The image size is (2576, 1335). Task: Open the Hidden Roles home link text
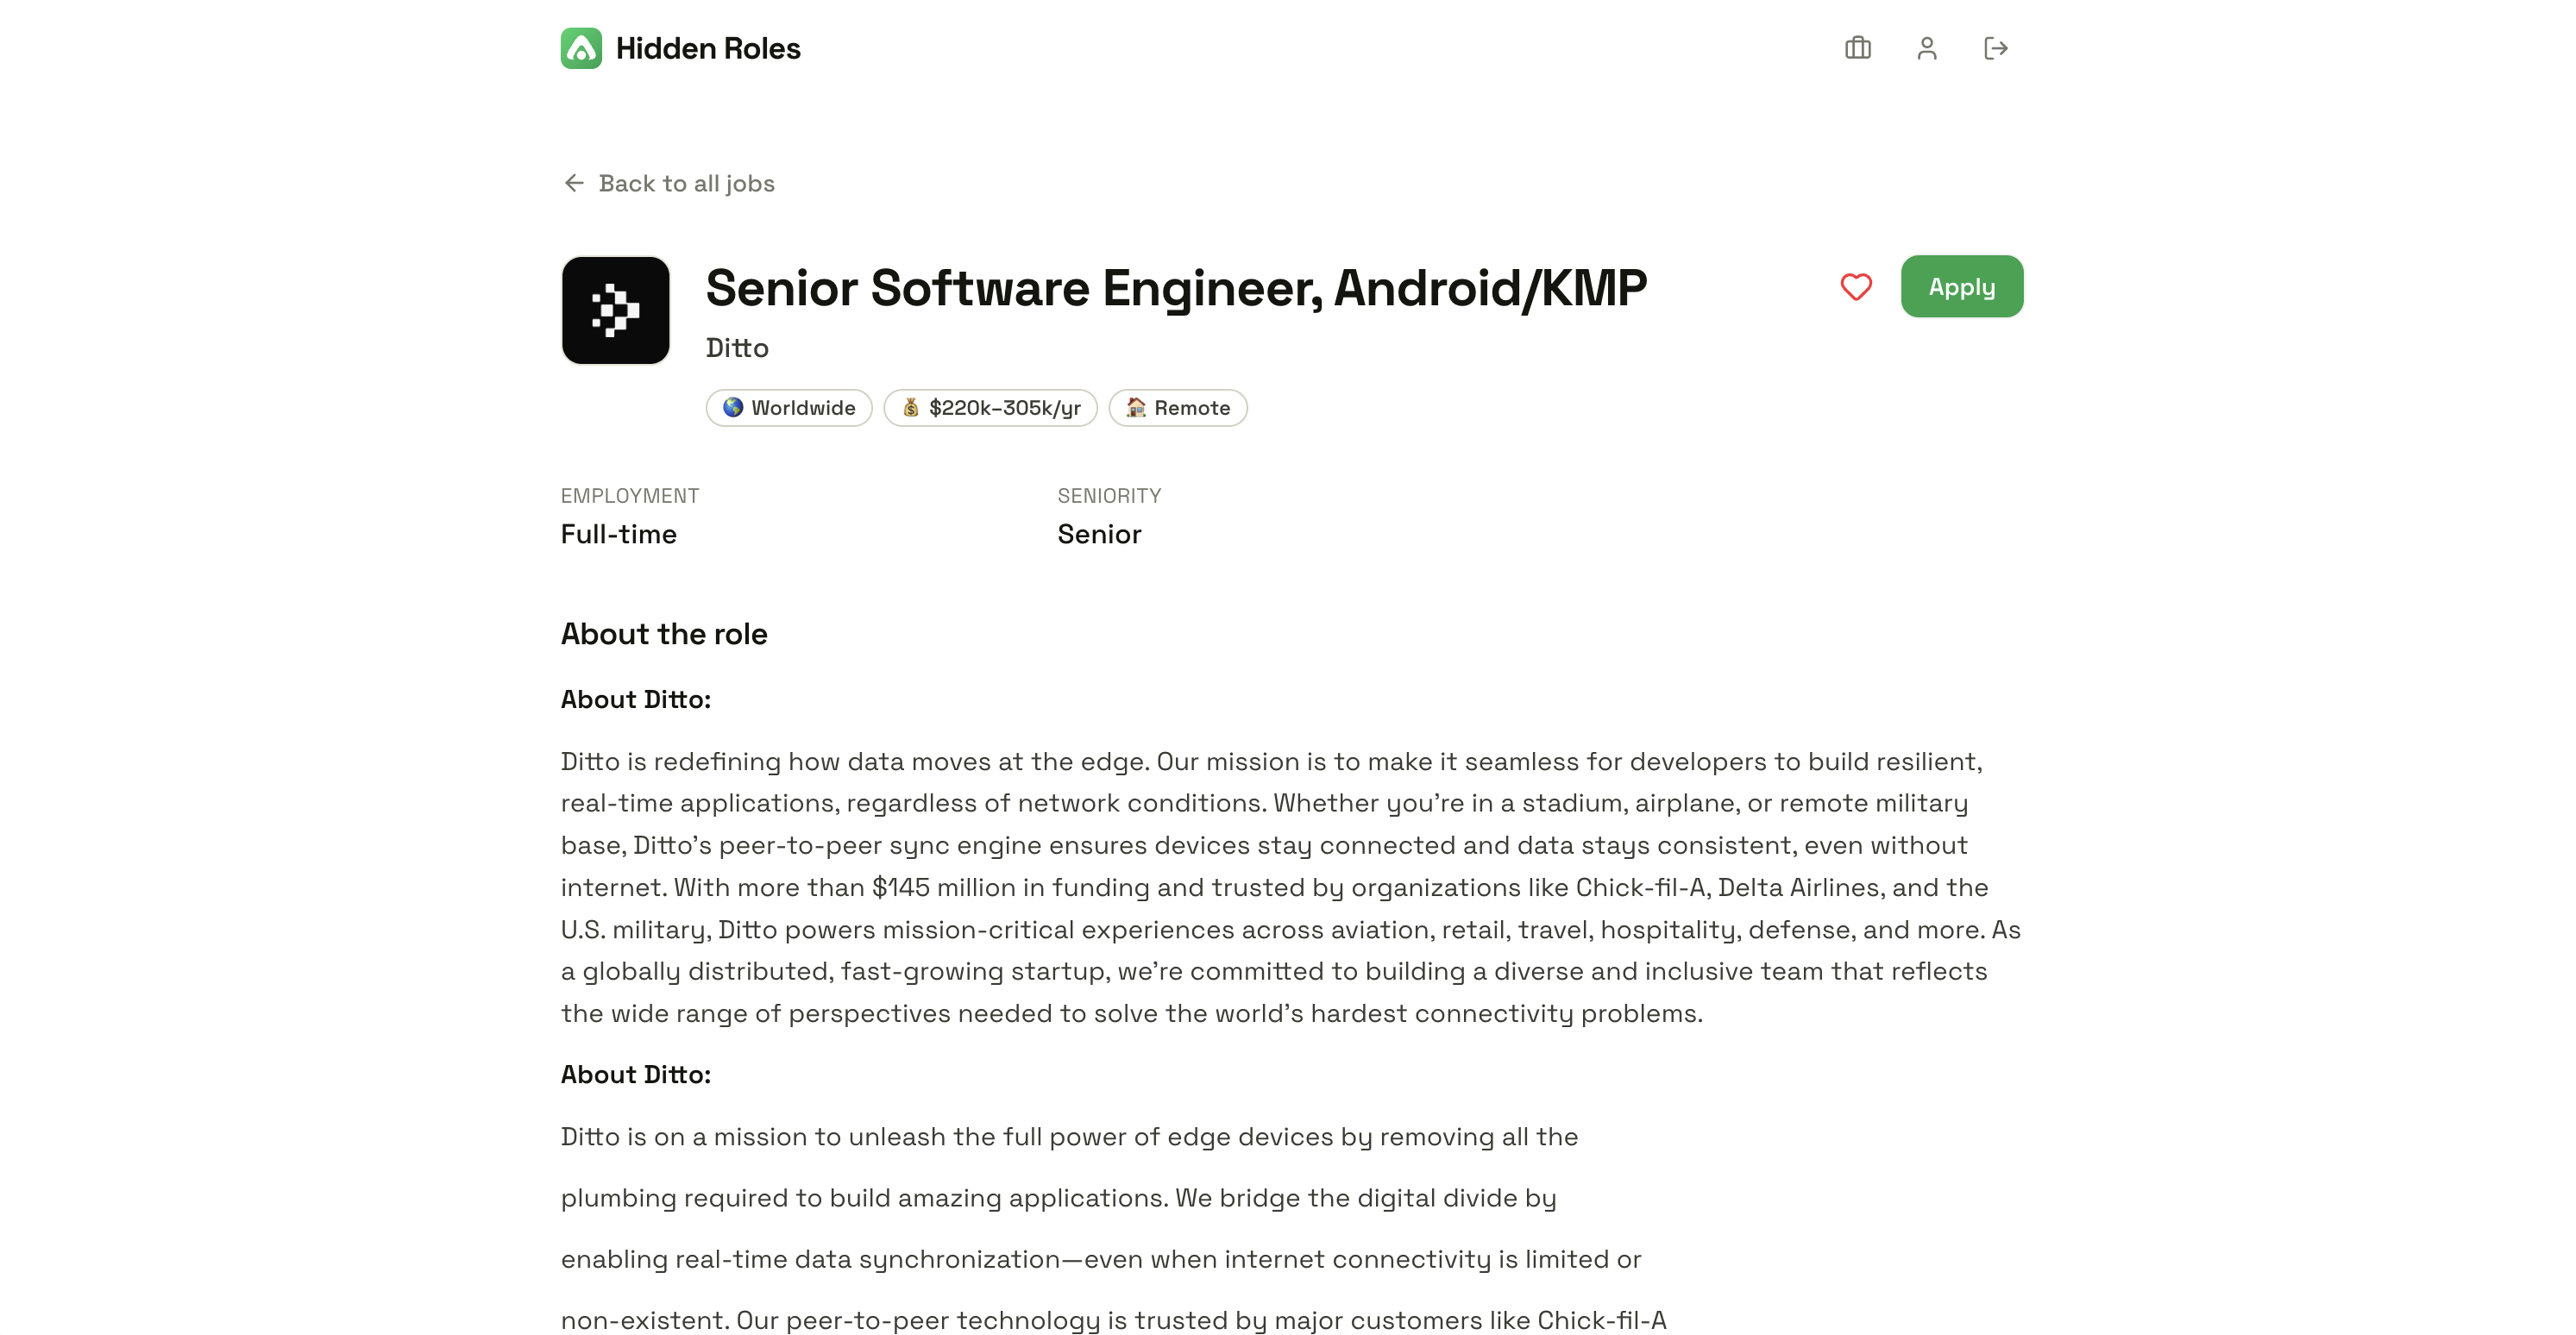pyautogui.click(x=708, y=48)
